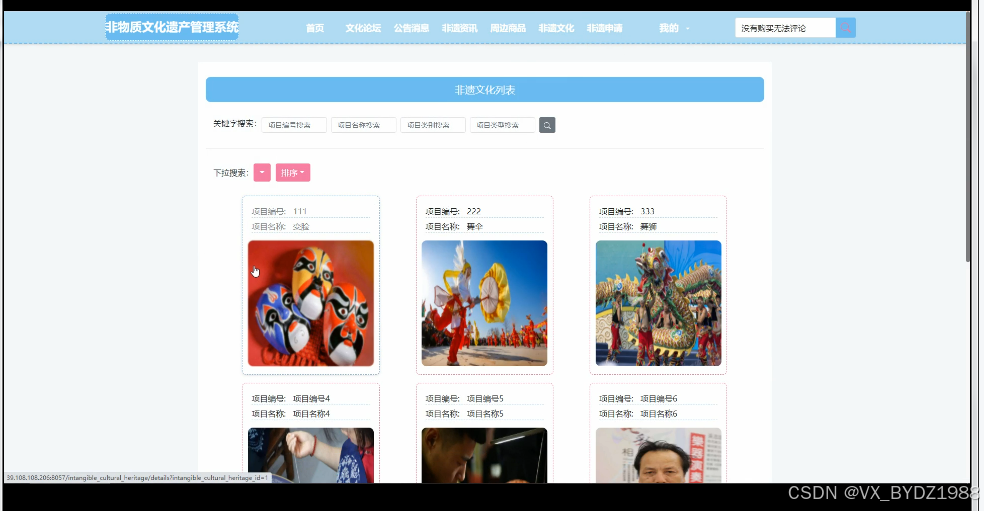Open the unlabeled pink dropdown beside 下拉搜索

pos(262,173)
